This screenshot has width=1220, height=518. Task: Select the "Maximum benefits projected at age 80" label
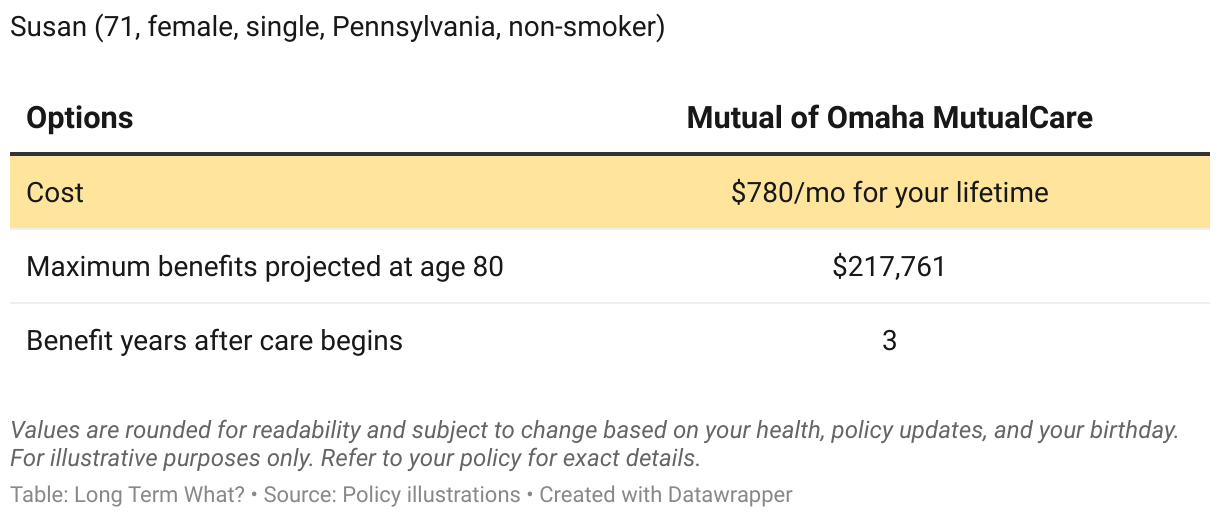pyautogui.click(x=265, y=267)
